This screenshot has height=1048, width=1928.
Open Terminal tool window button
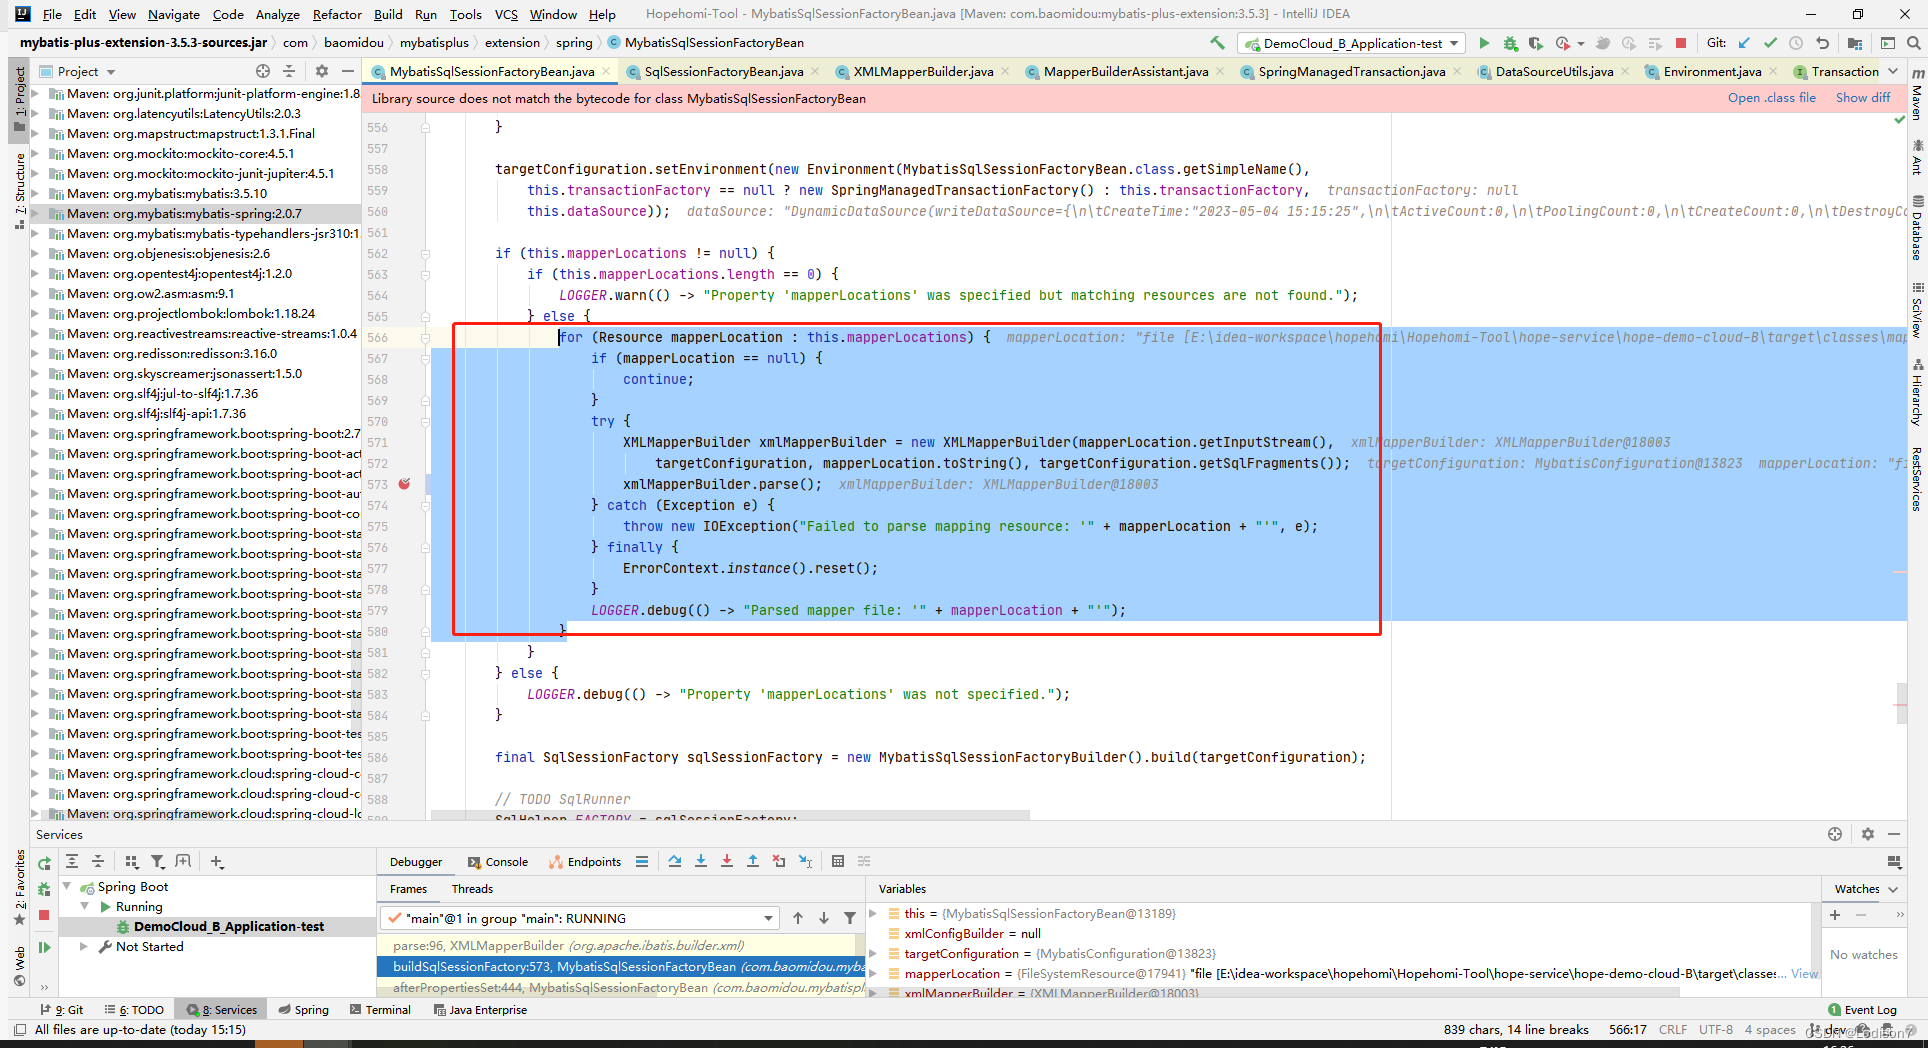pos(380,1010)
